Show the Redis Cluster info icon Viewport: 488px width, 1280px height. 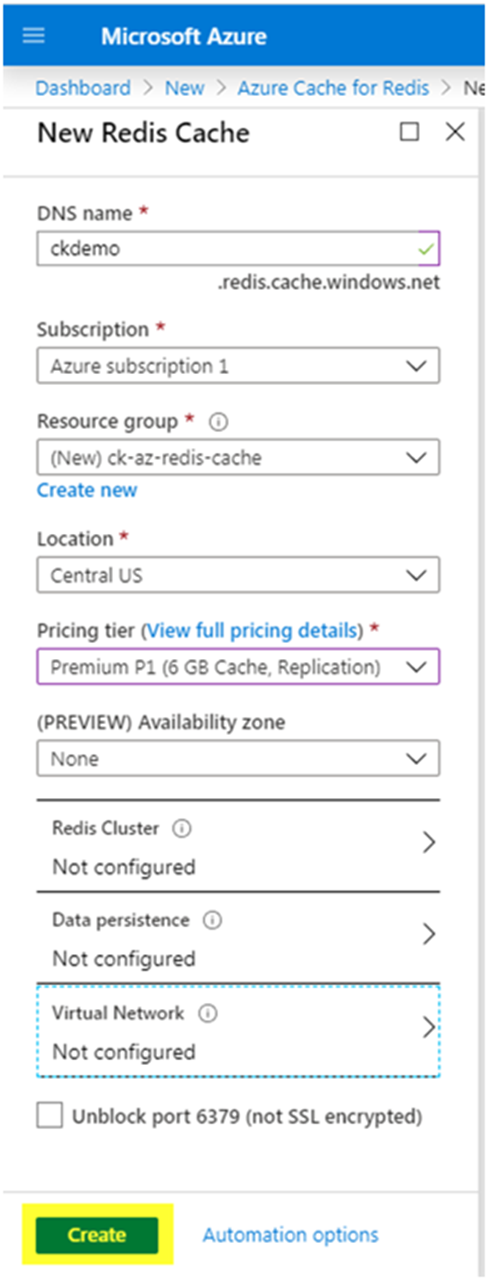182,828
